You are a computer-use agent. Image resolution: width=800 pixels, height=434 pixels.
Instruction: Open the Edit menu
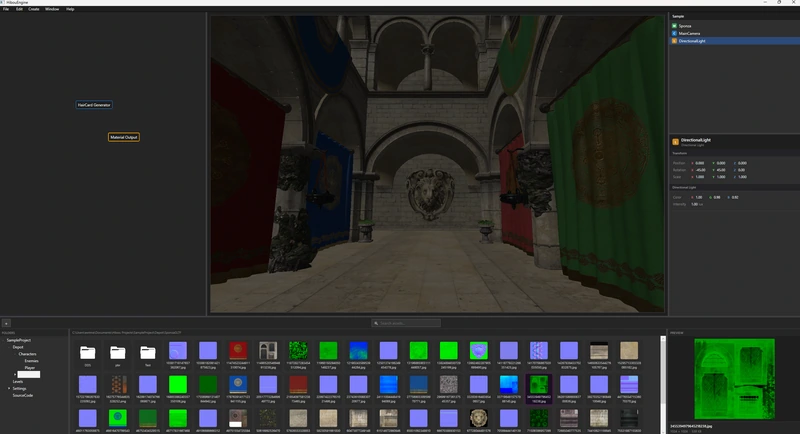19,9
